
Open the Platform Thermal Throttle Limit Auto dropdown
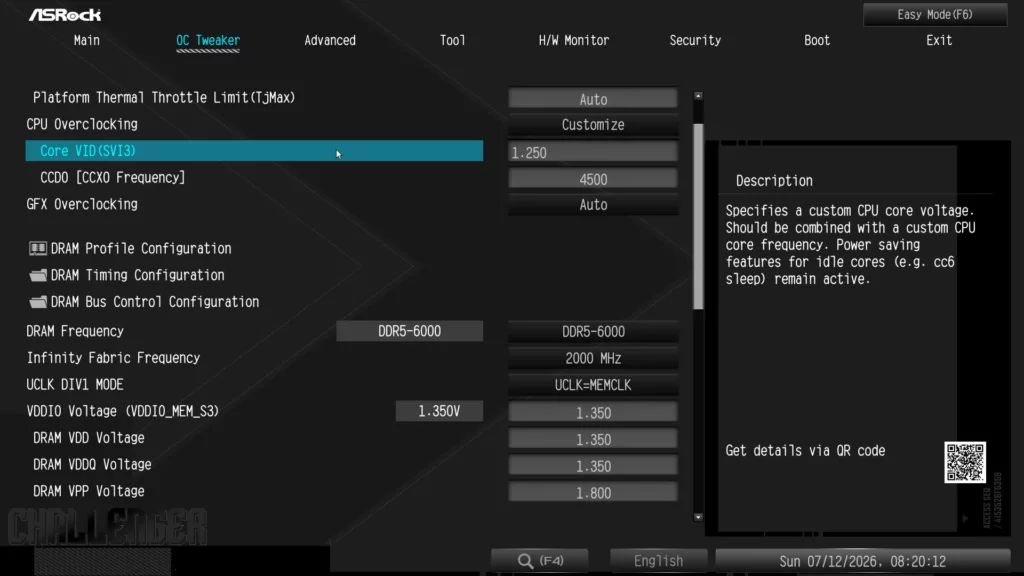coord(593,99)
